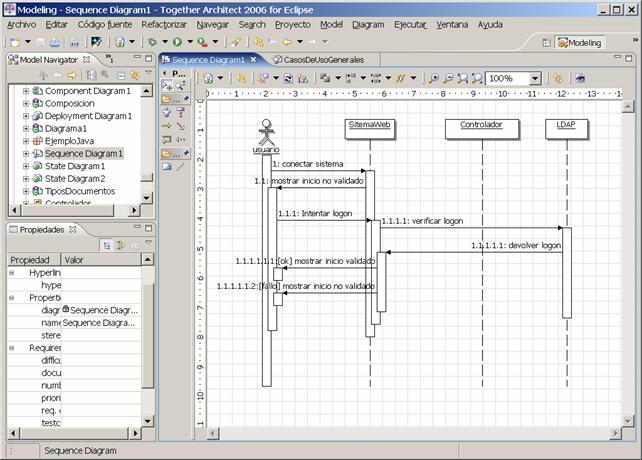Select Deployment Diagram1 in Model Navigator
The image size is (642, 460).
click(88, 116)
